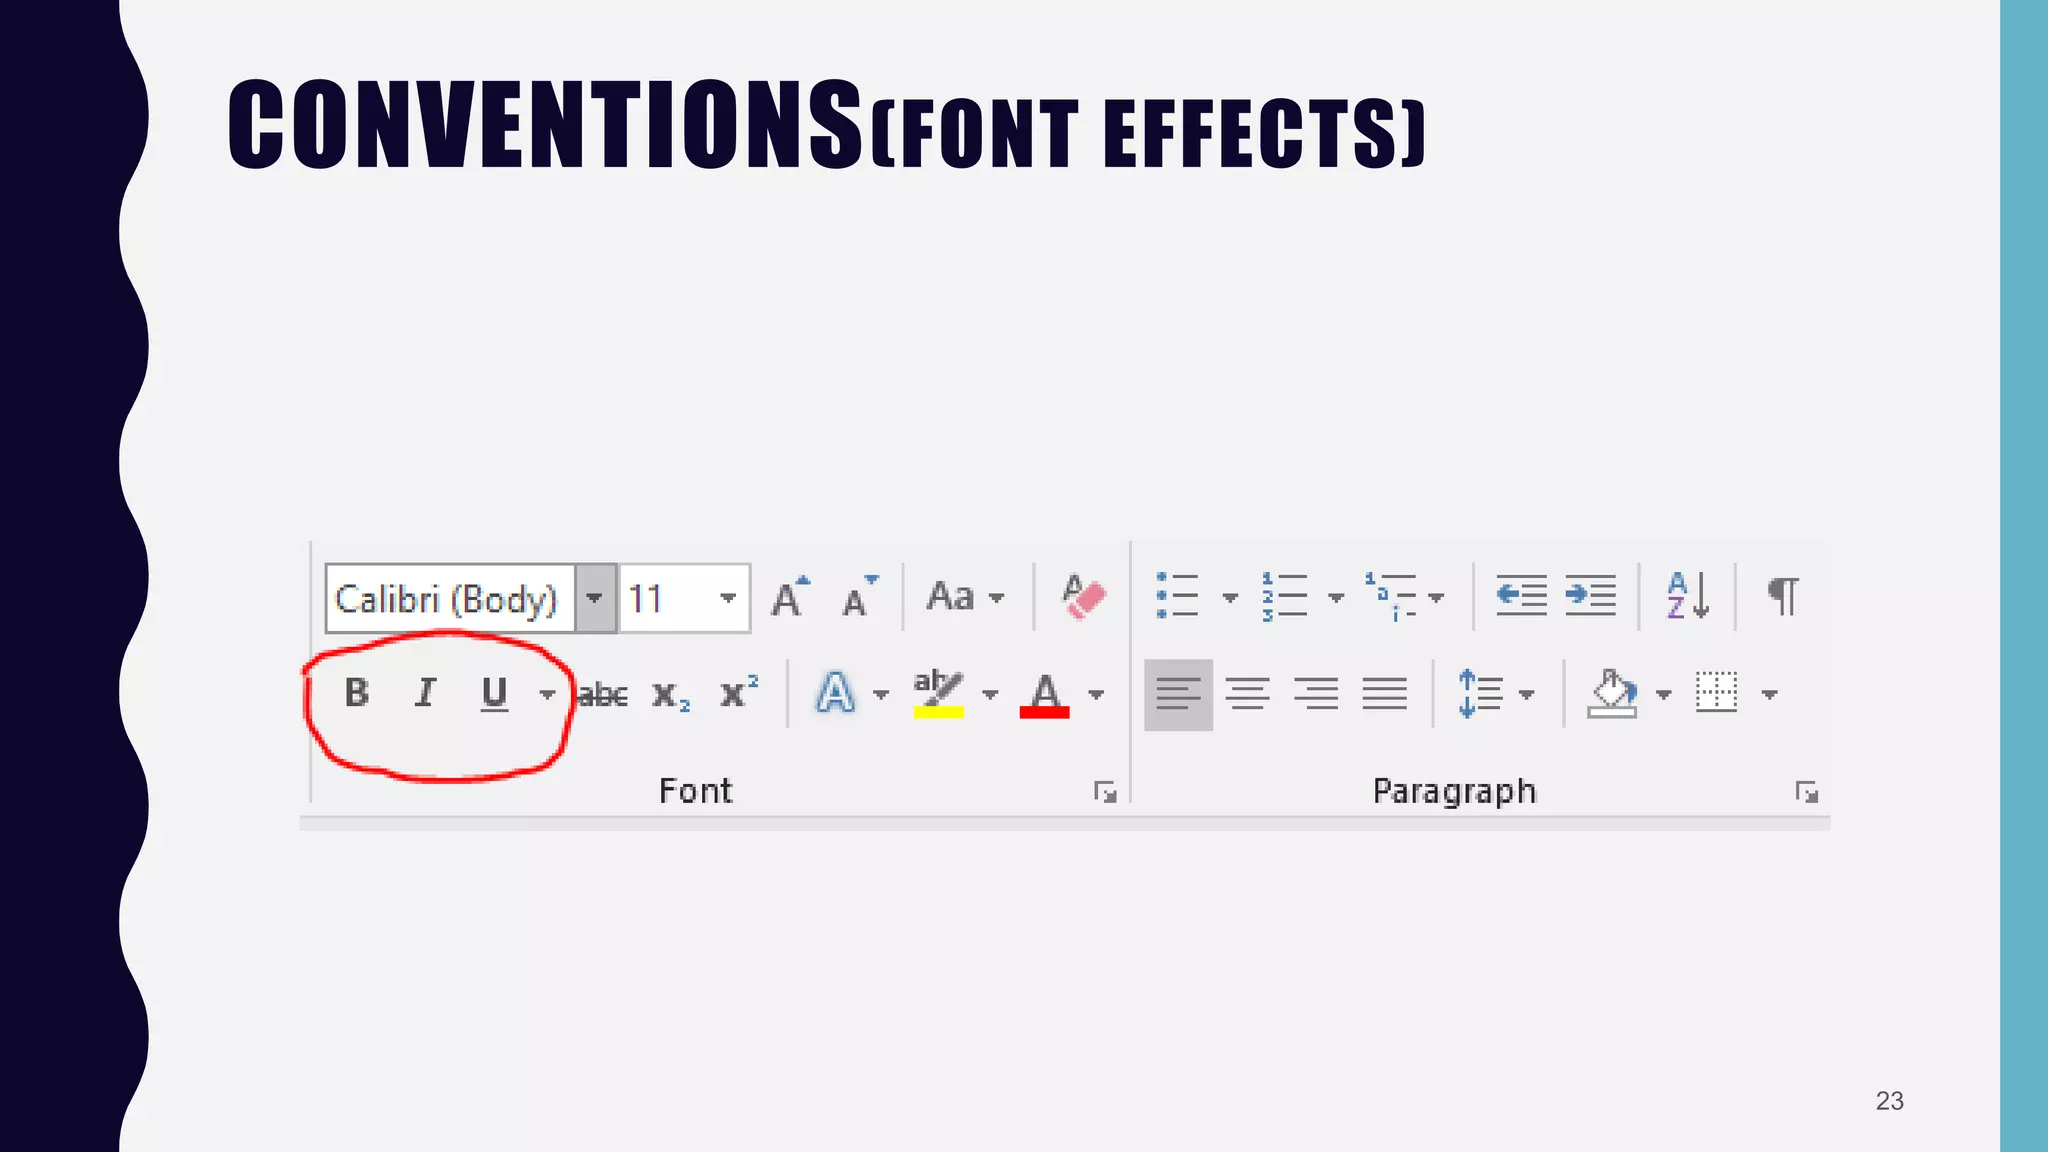Open the Borders dropdown arrow
This screenshot has height=1152, width=2048.
point(1770,694)
